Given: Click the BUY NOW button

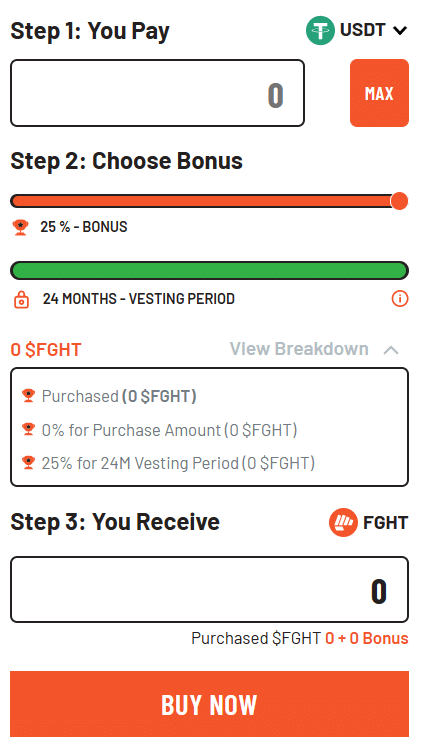Looking at the screenshot, I should click(209, 704).
